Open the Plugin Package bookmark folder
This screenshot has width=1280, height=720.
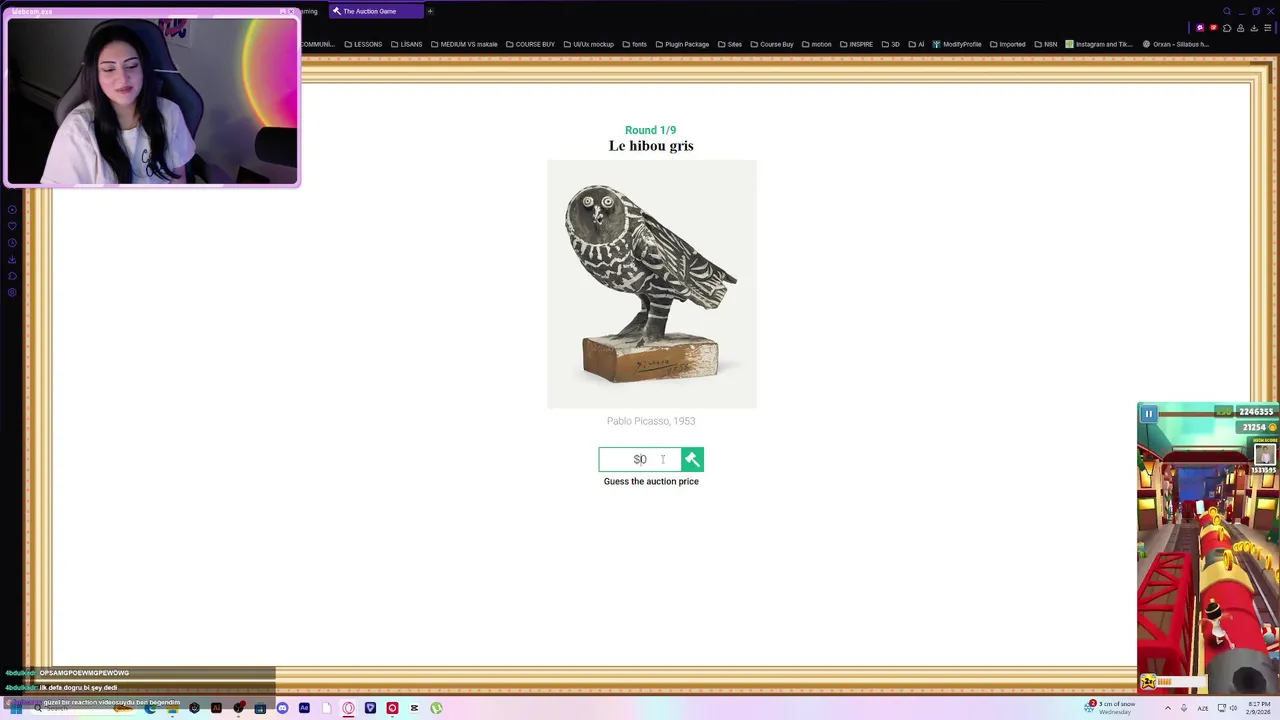click(x=681, y=44)
